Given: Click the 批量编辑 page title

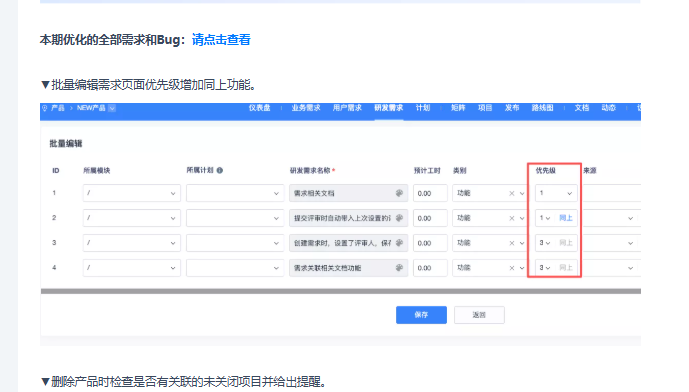Looking at the screenshot, I should click(x=65, y=144).
